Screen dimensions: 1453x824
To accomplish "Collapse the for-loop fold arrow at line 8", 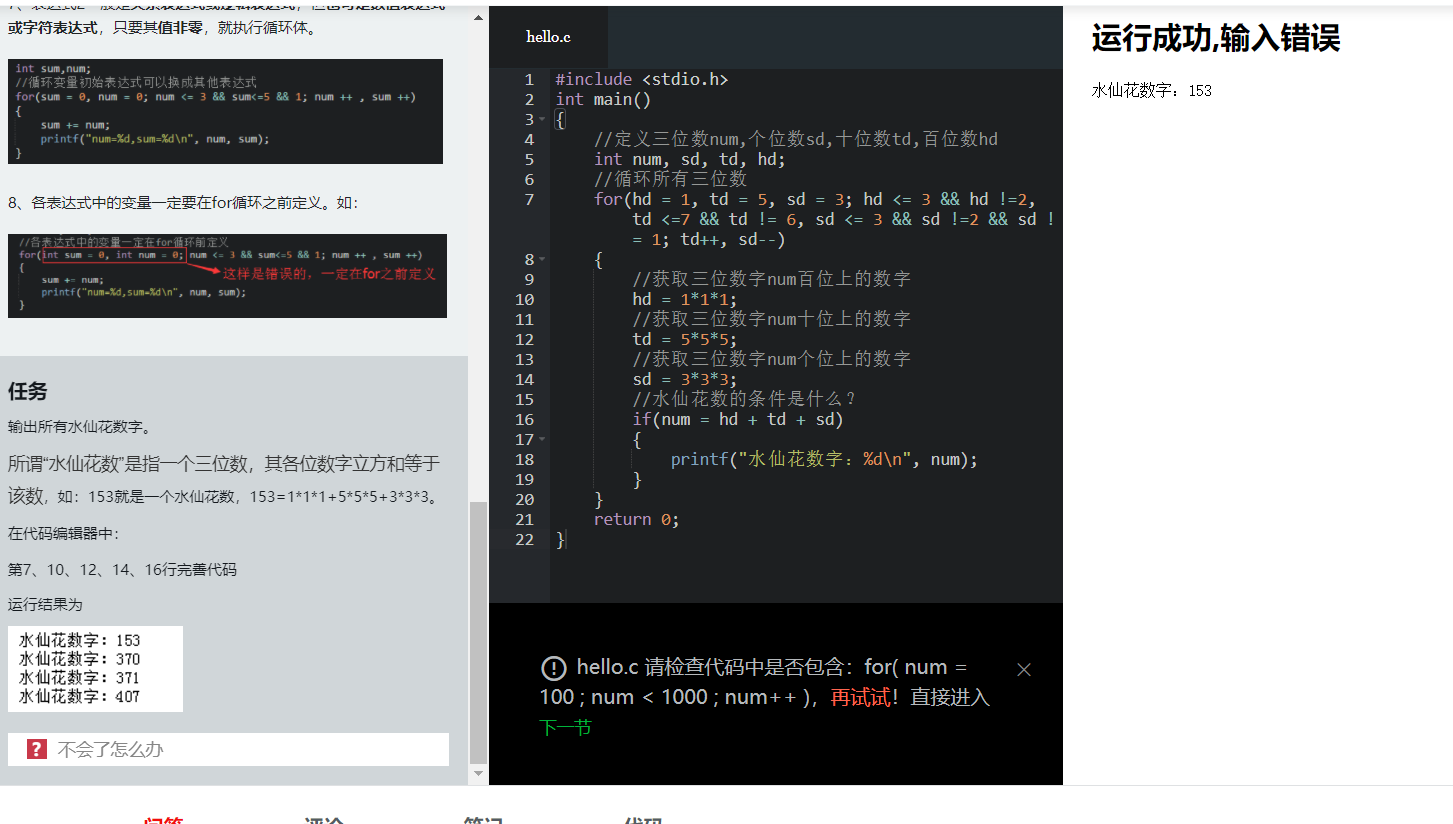I will (542, 259).
